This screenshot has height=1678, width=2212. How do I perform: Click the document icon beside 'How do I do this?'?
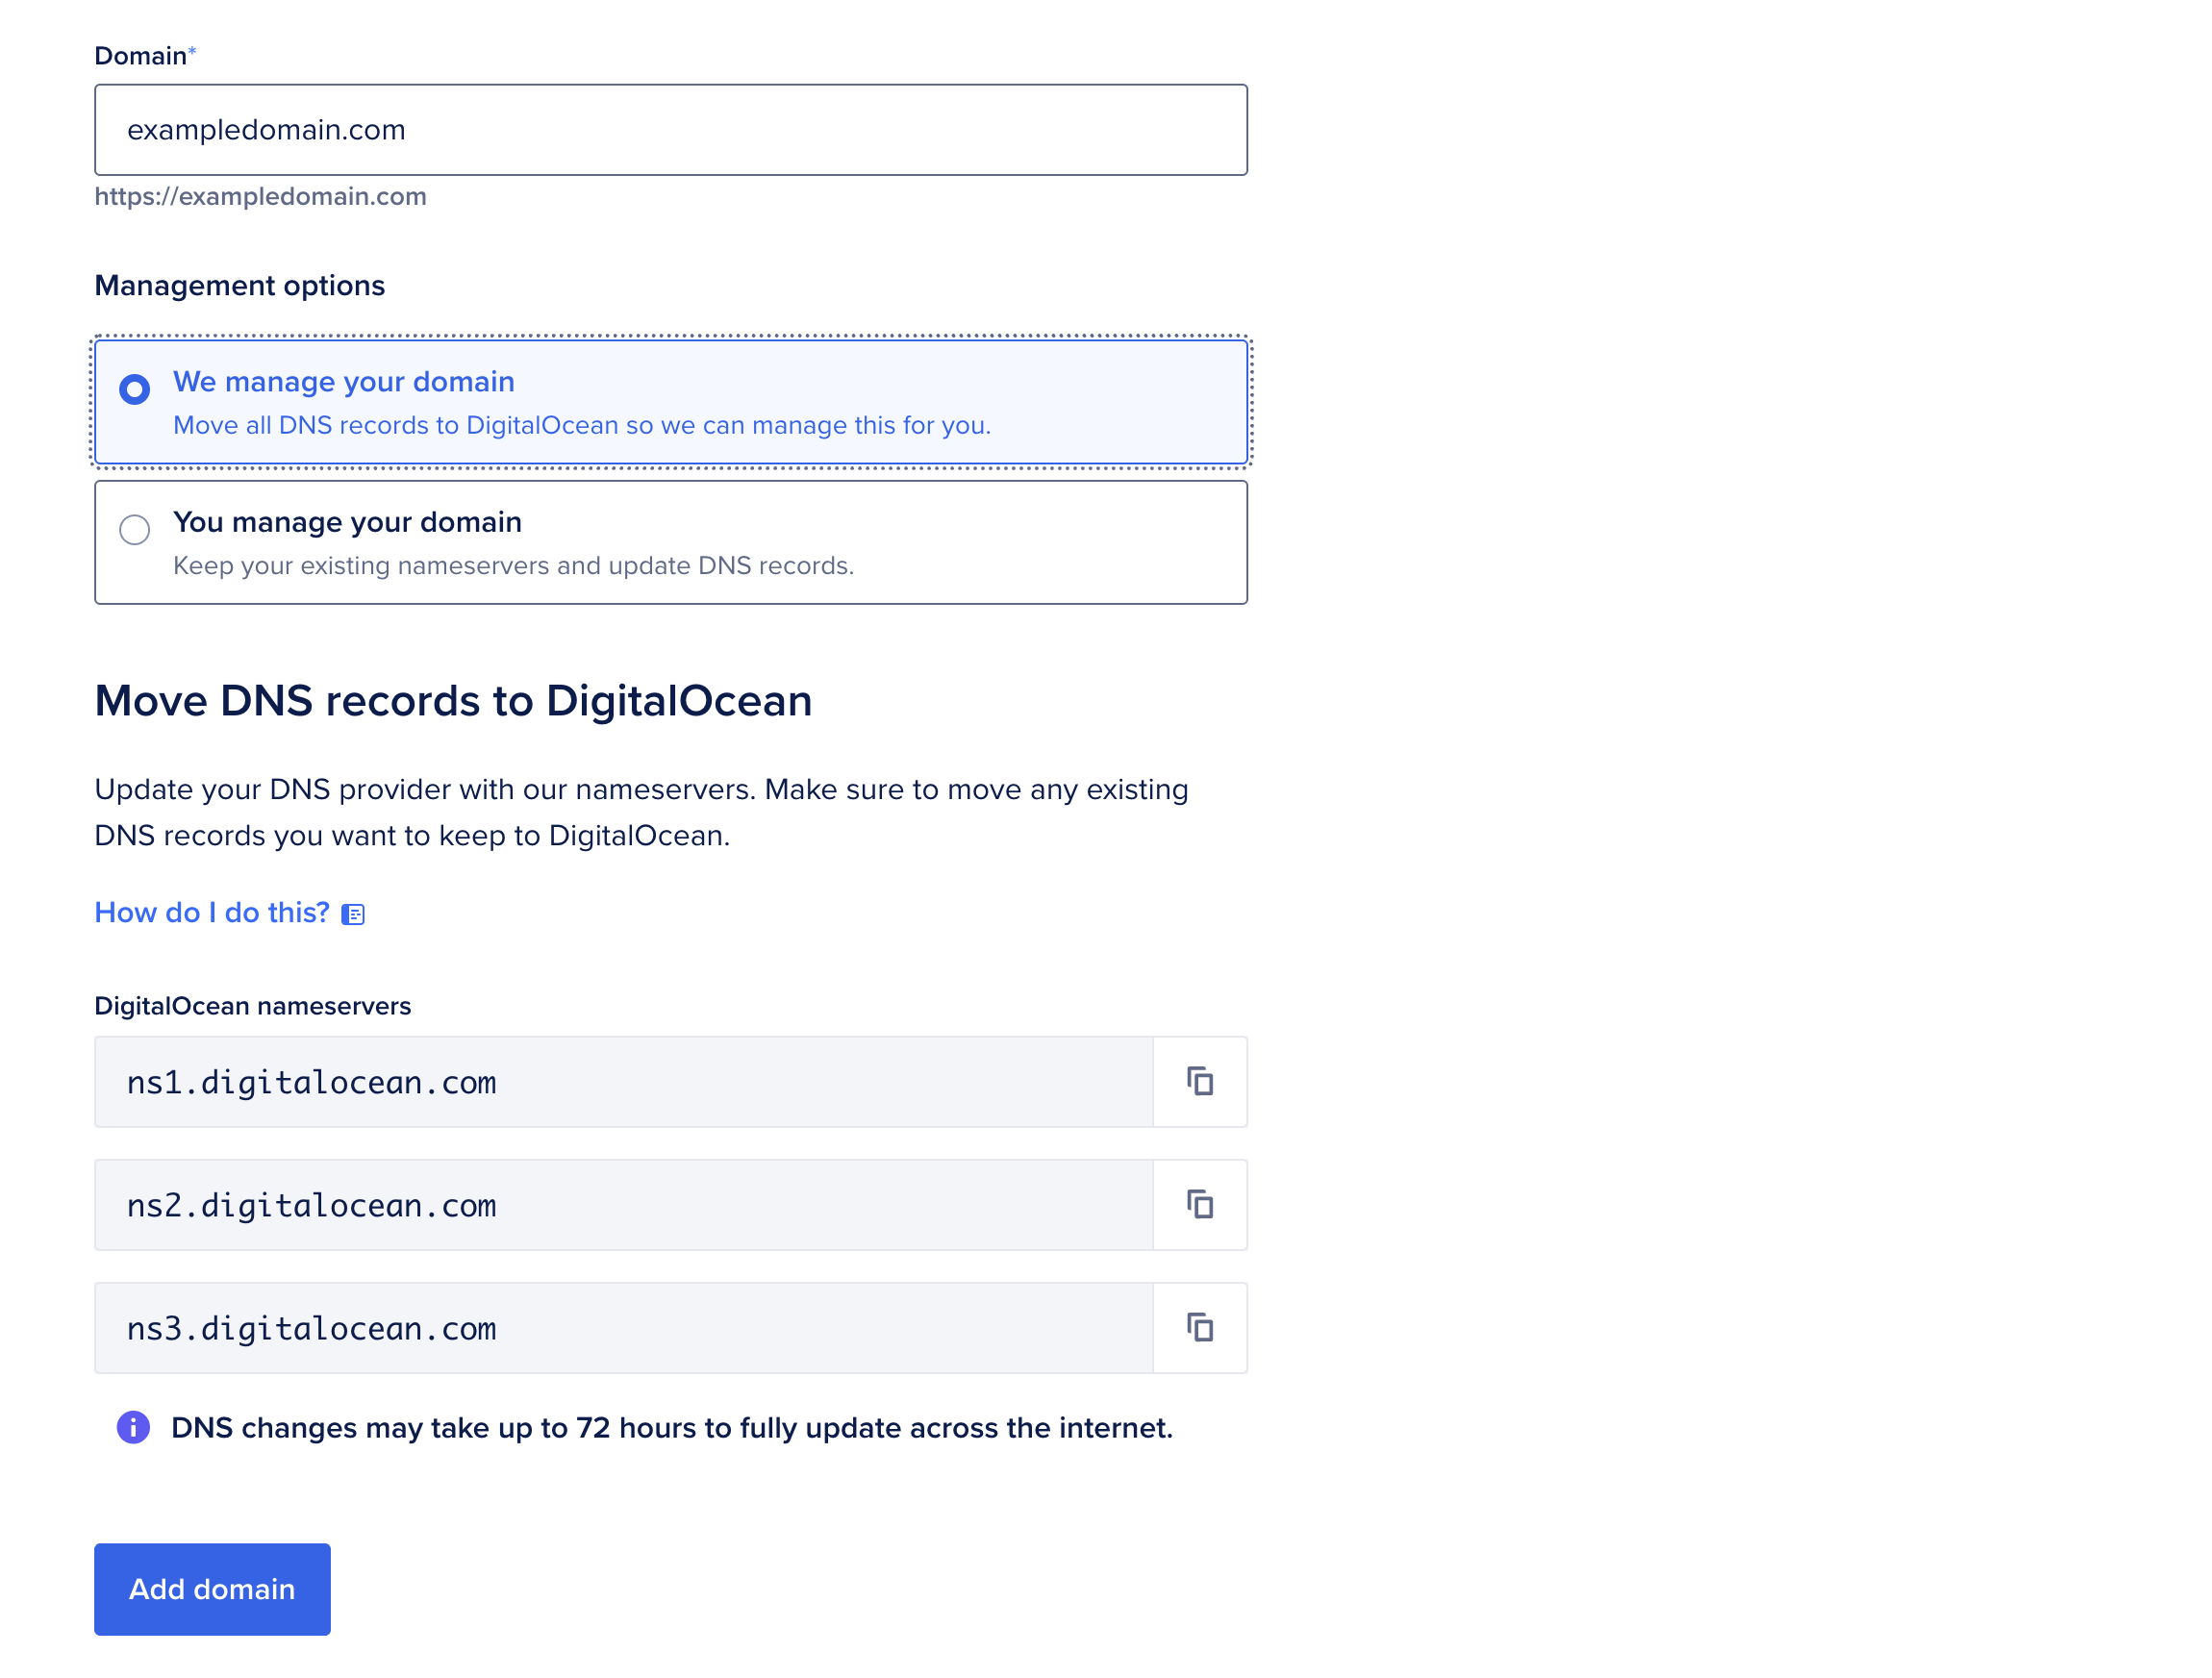coord(355,912)
